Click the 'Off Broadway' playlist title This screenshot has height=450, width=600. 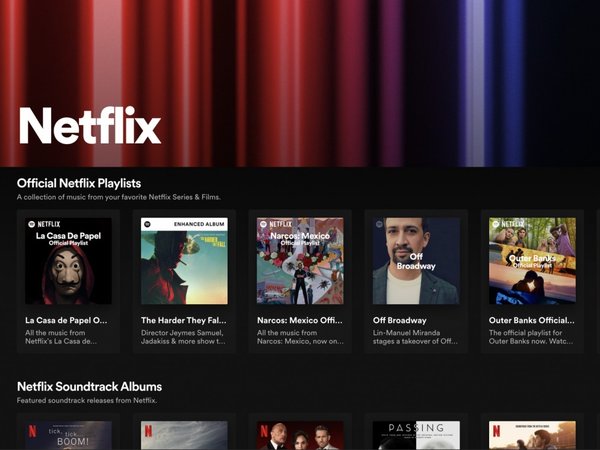click(401, 321)
